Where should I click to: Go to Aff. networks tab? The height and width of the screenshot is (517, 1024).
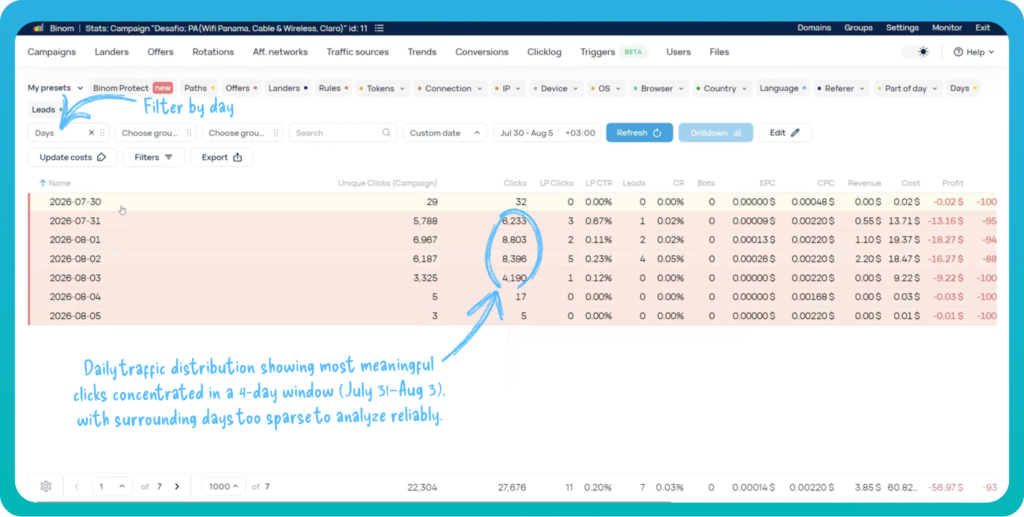click(x=280, y=52)
